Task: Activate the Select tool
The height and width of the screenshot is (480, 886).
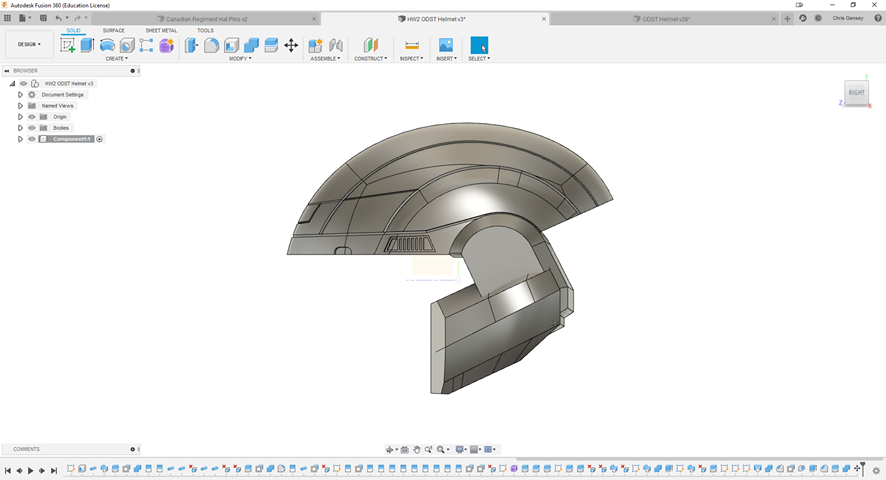Action: pos(479,45)
